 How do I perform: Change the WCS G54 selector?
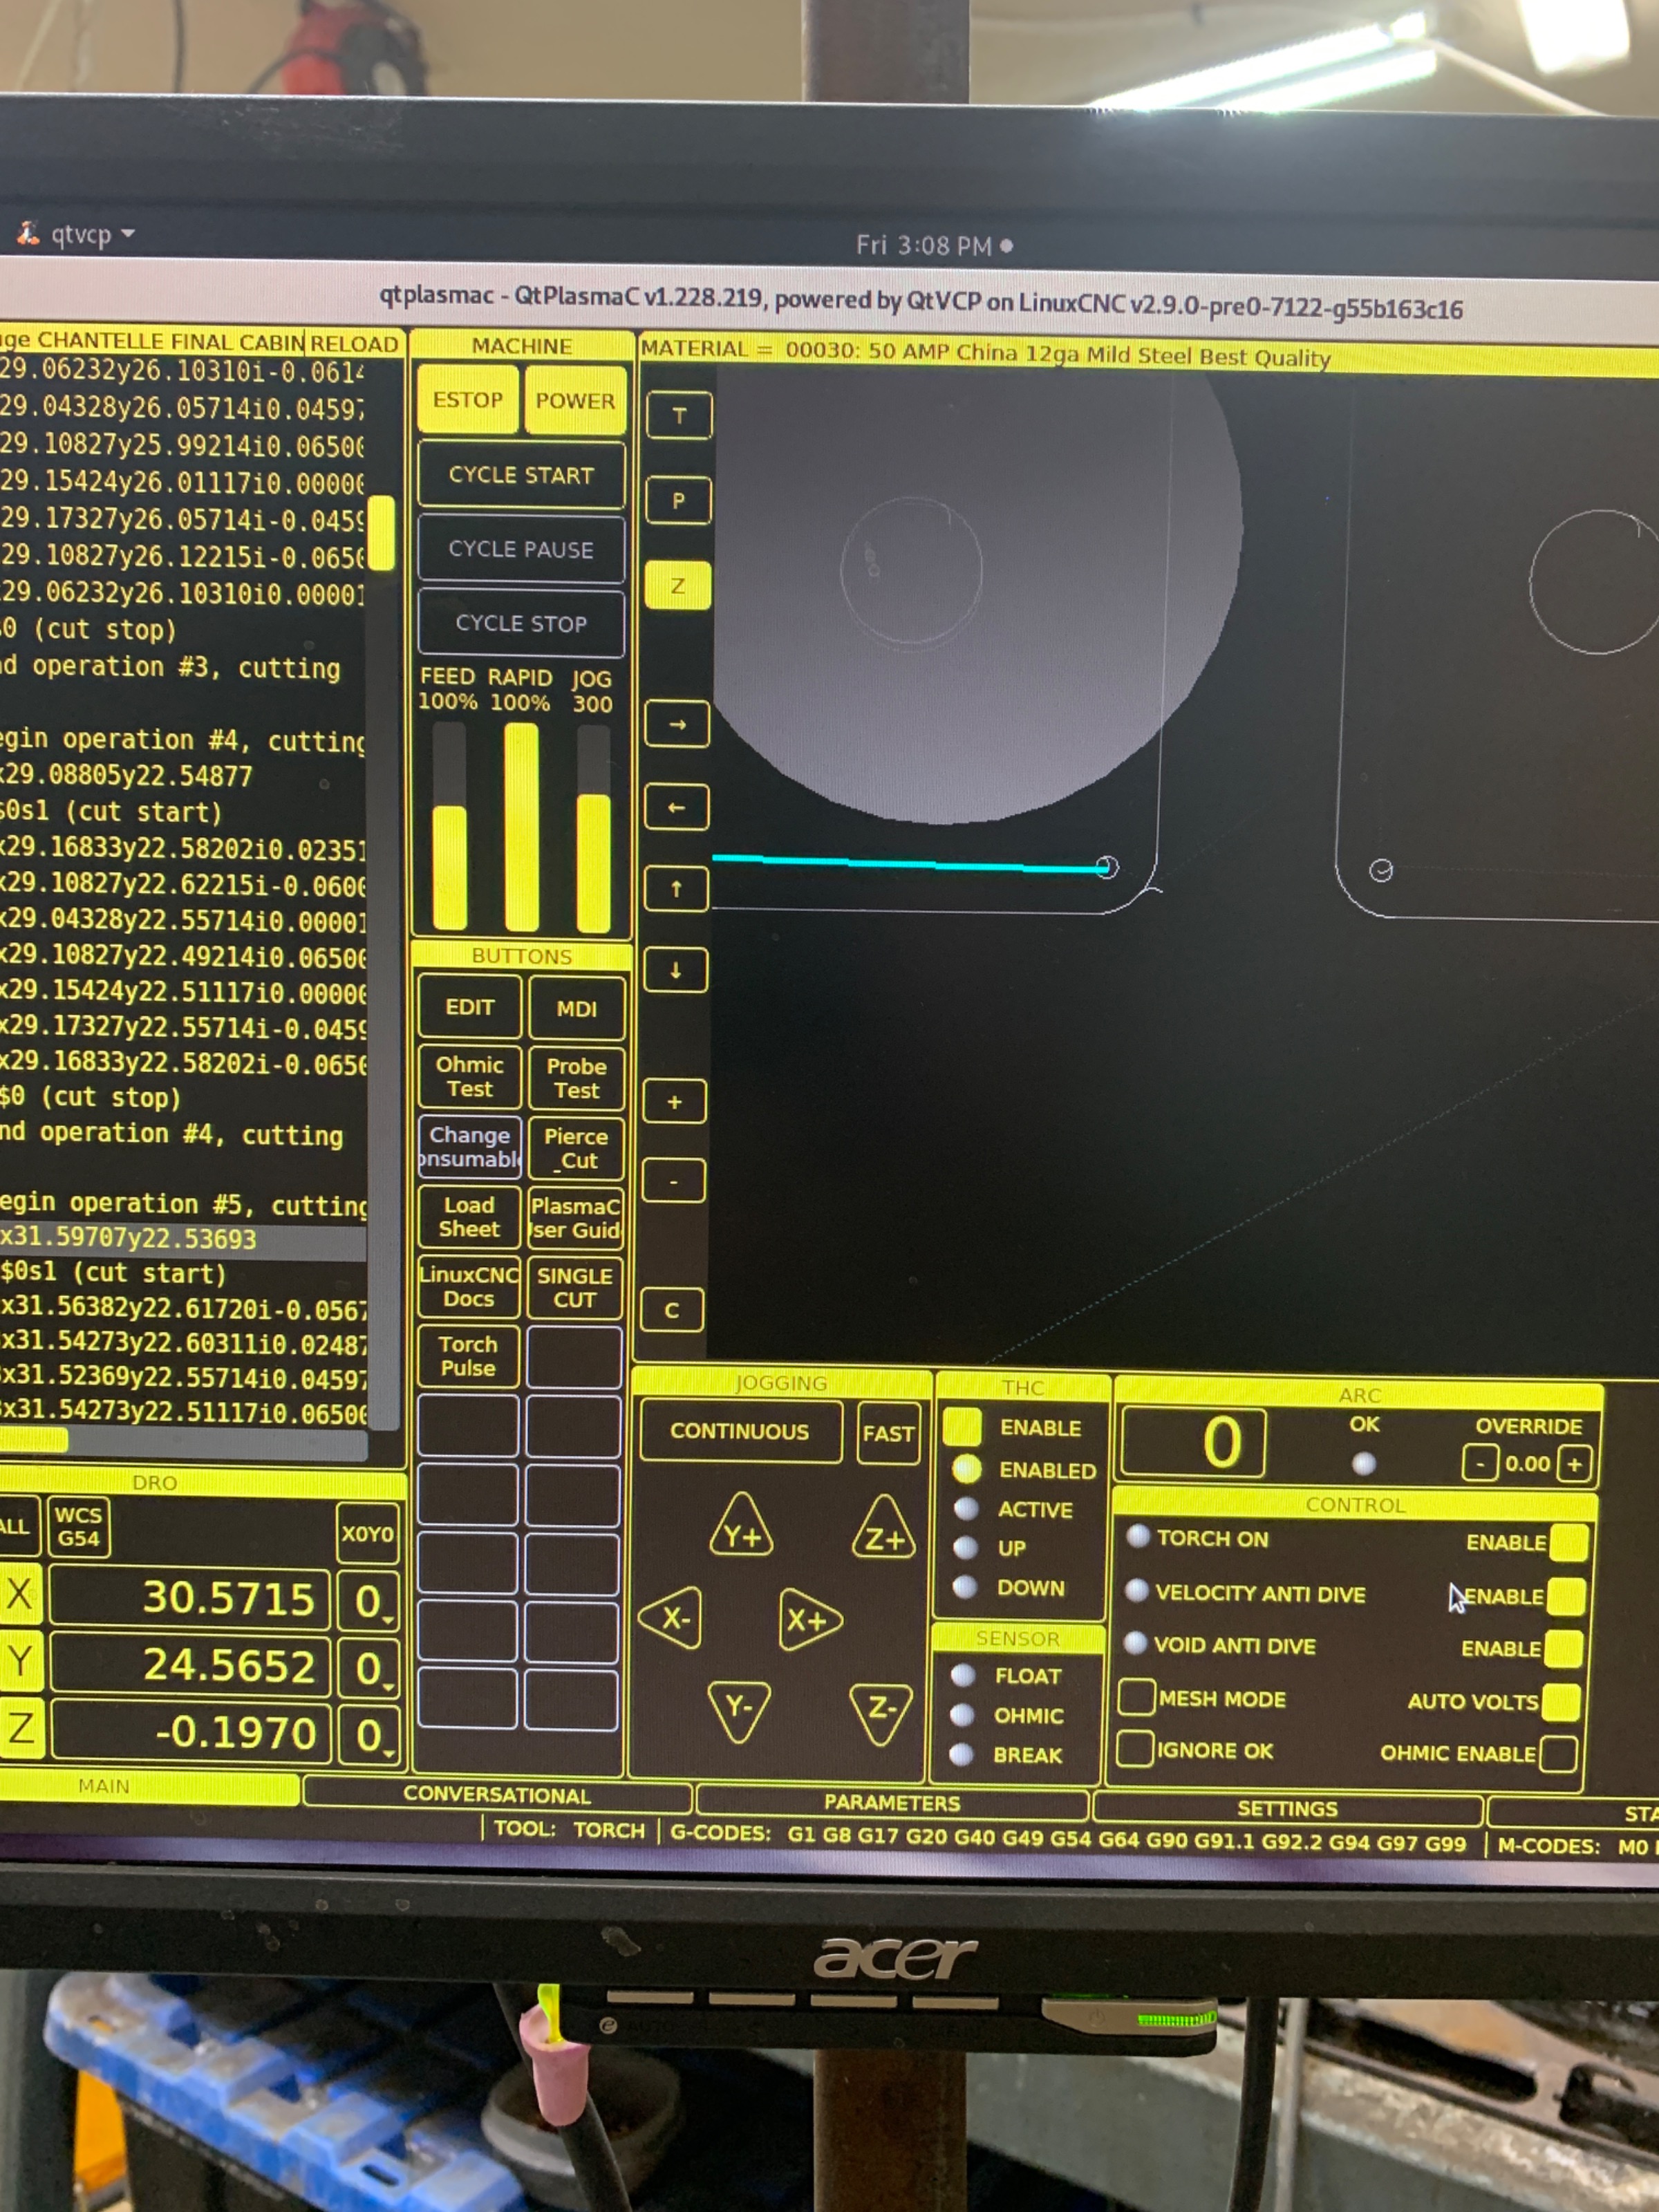[x=78, y=1527]
